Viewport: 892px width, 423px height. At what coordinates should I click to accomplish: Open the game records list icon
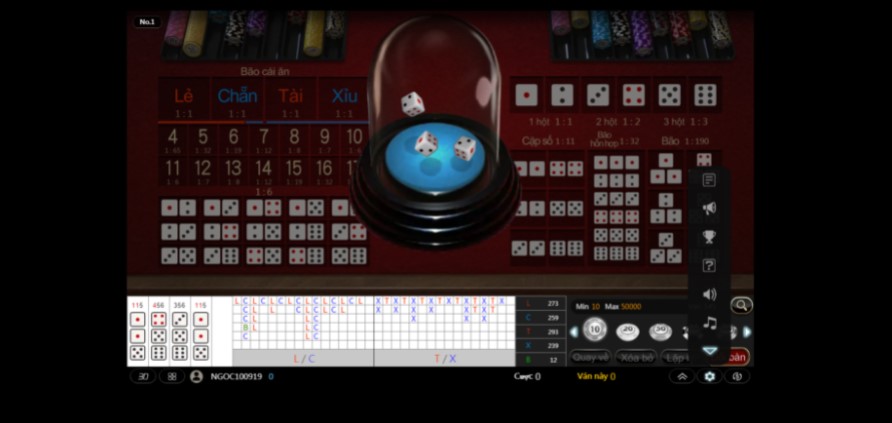709,180
